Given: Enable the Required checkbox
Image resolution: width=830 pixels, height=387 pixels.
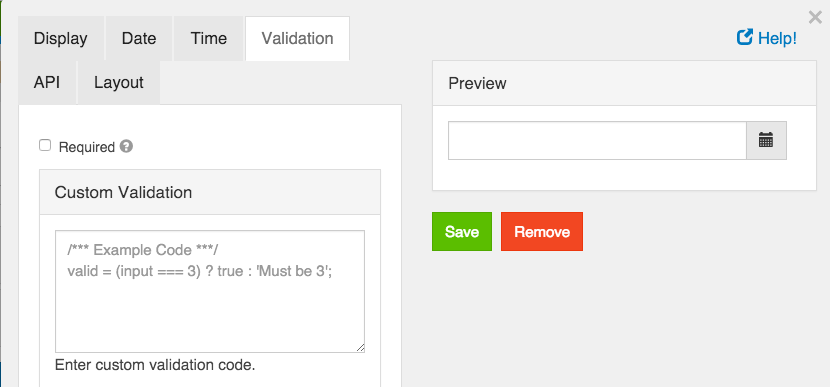Looking at the screenshot, I should [46, 146].
